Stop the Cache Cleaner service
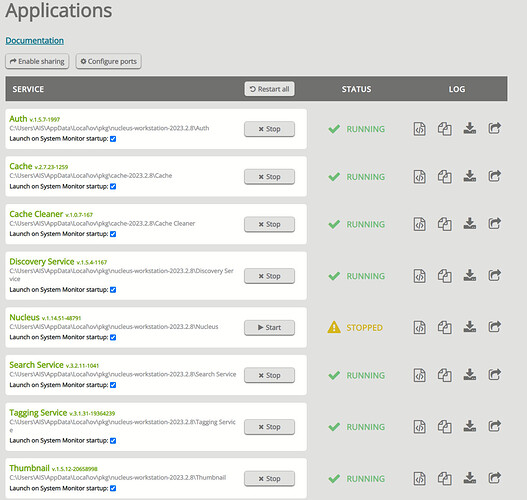This screenshot has width=527, height=500. tap(270, 224)
